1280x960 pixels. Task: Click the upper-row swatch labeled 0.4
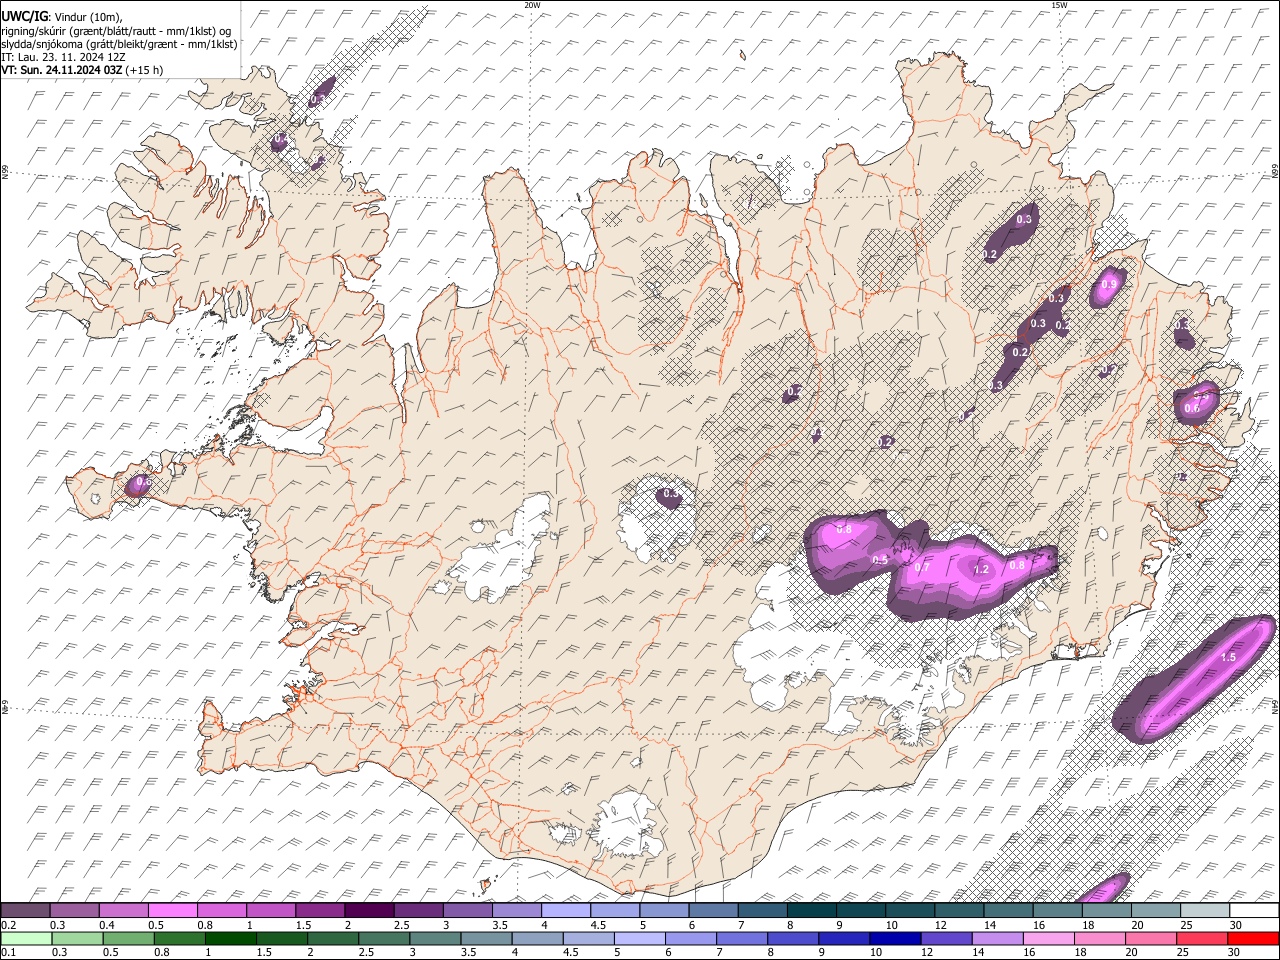(x=123, y=911)
